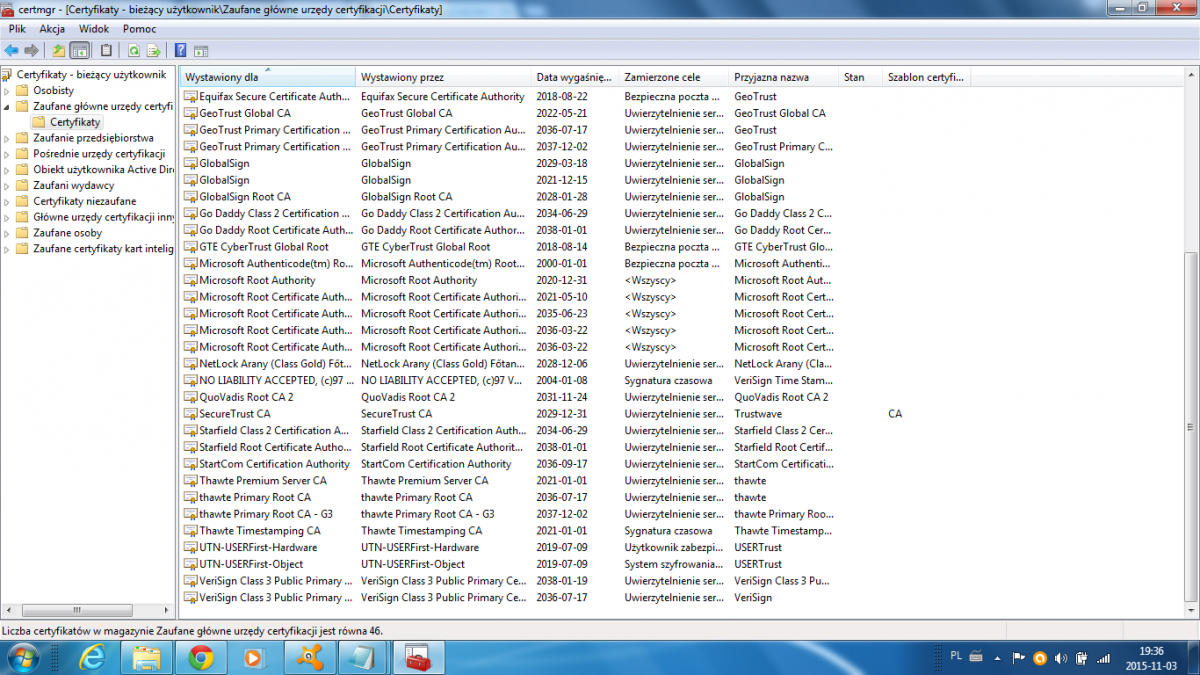This screenshot has height=675, width=1200.
Task: Click the Forward arrow in the toolbar
Action: click(32, 50)
